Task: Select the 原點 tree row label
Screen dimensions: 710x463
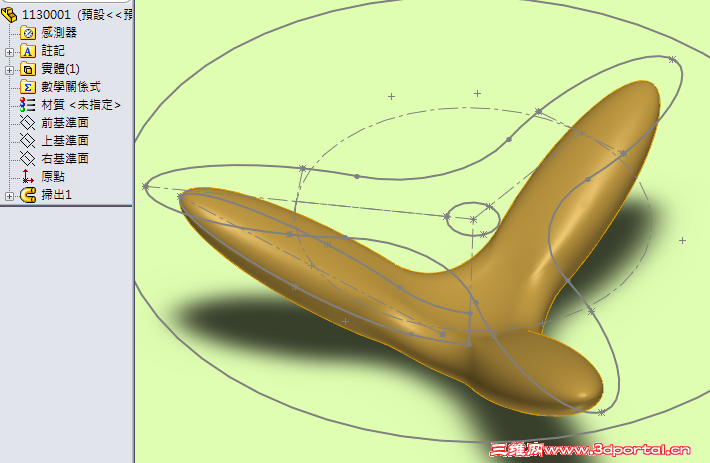Action: [53, 177]
